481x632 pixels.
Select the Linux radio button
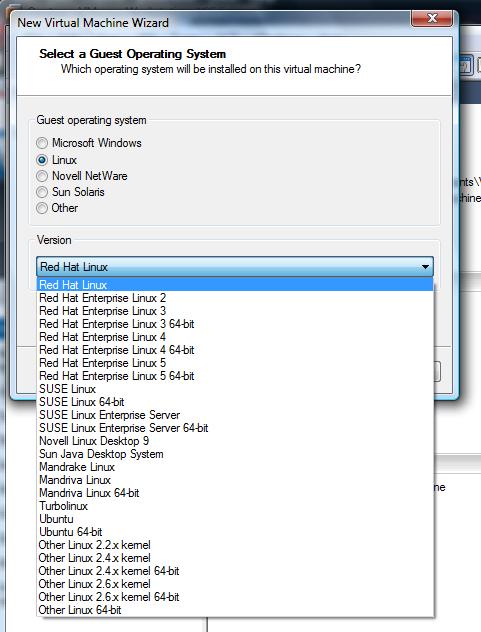(x=42, y=160)
